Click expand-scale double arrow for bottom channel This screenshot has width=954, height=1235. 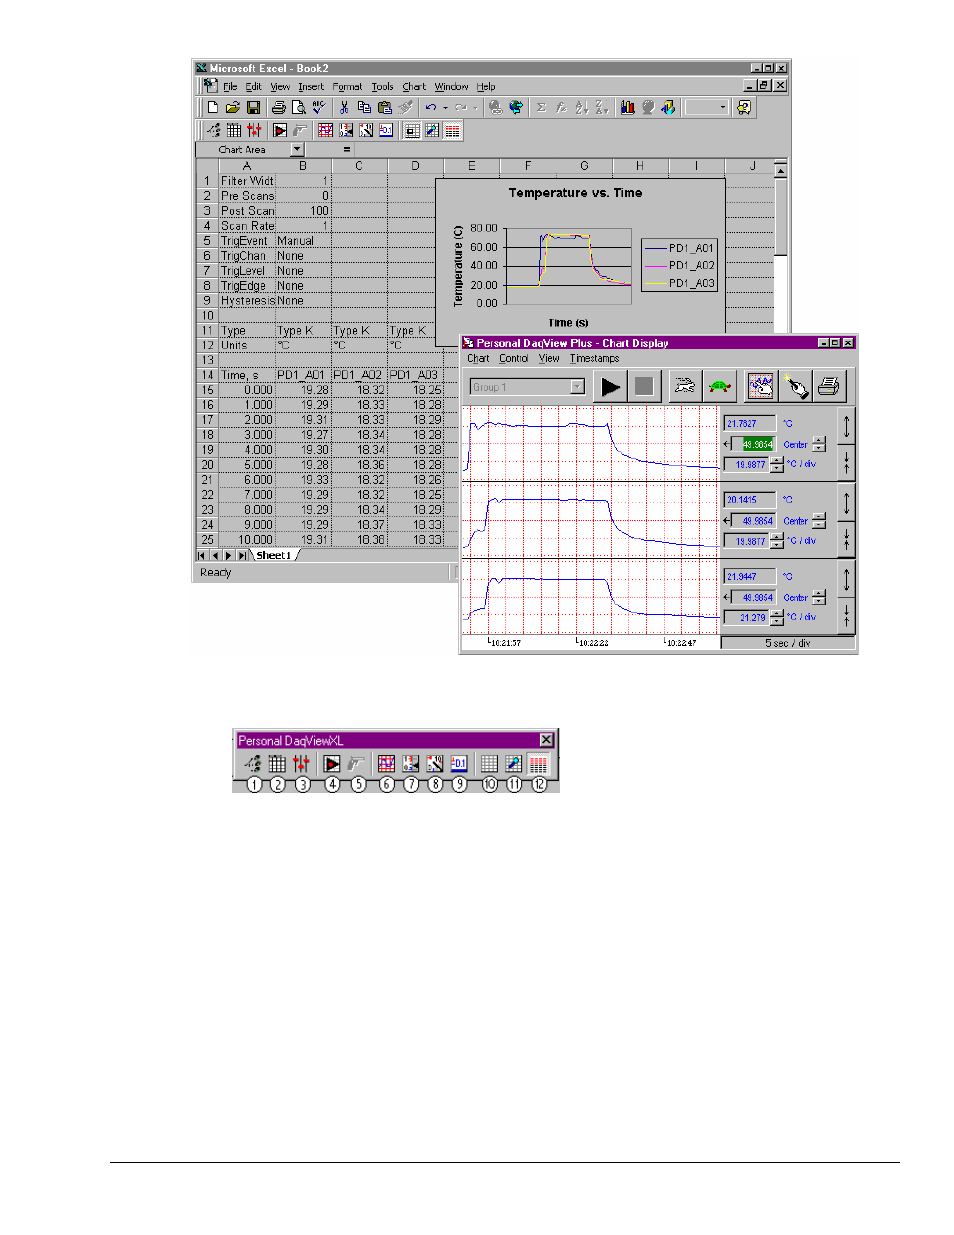[846, 579]
